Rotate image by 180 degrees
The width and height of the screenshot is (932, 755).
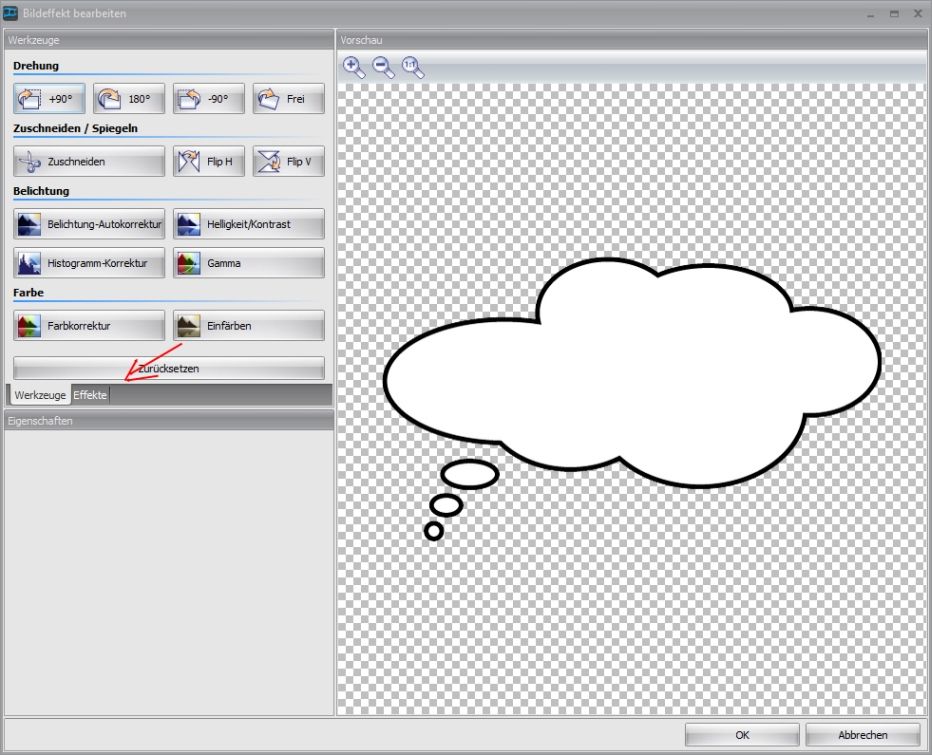point(129,99)
